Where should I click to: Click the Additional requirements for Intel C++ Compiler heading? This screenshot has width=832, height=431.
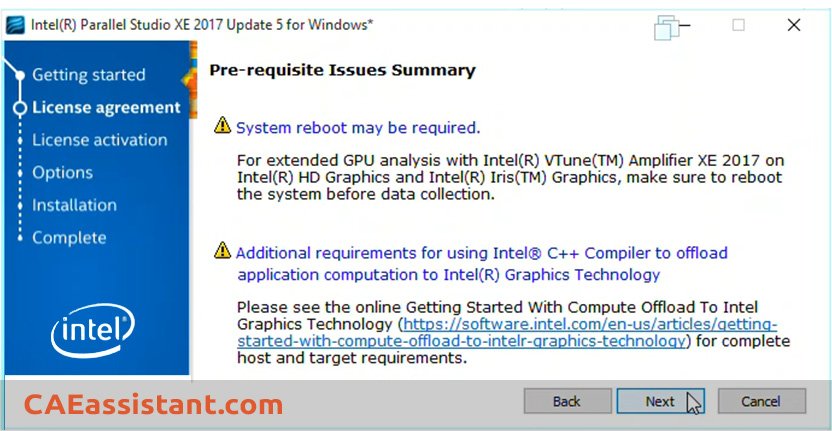point(482,264)
